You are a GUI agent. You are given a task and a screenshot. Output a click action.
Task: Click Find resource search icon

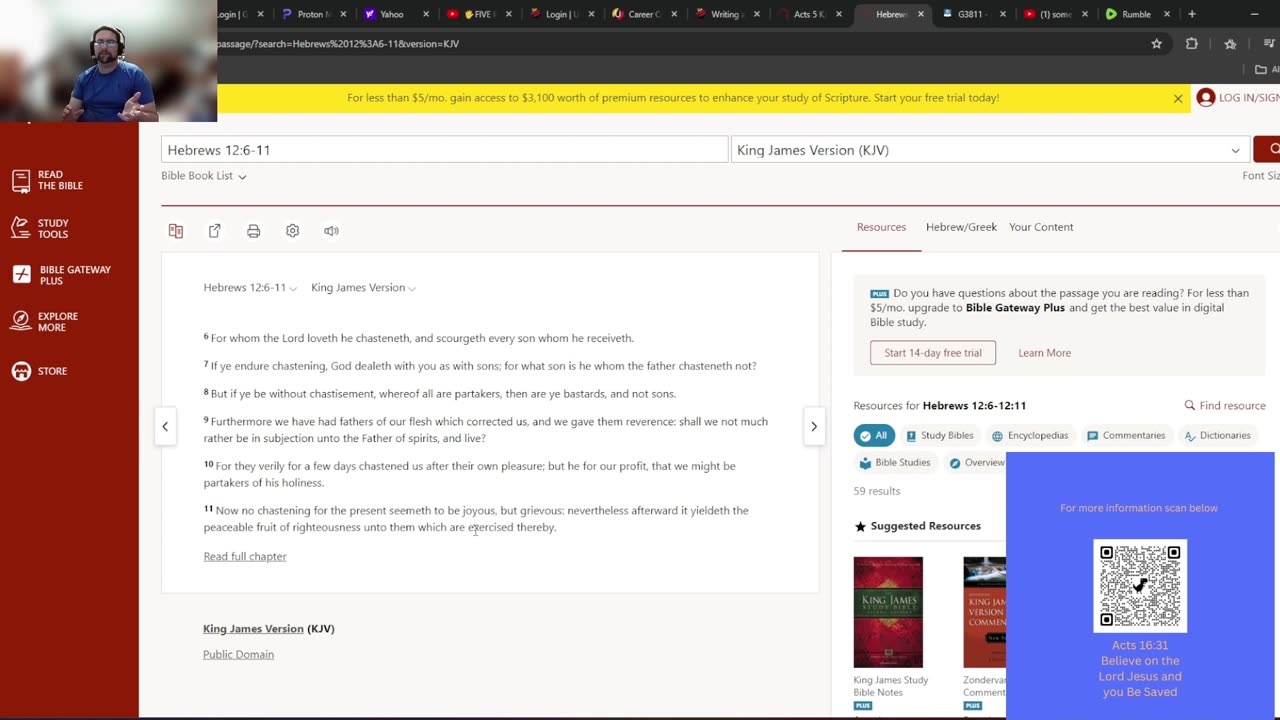pyautogui.click(x=1190, y=406)
